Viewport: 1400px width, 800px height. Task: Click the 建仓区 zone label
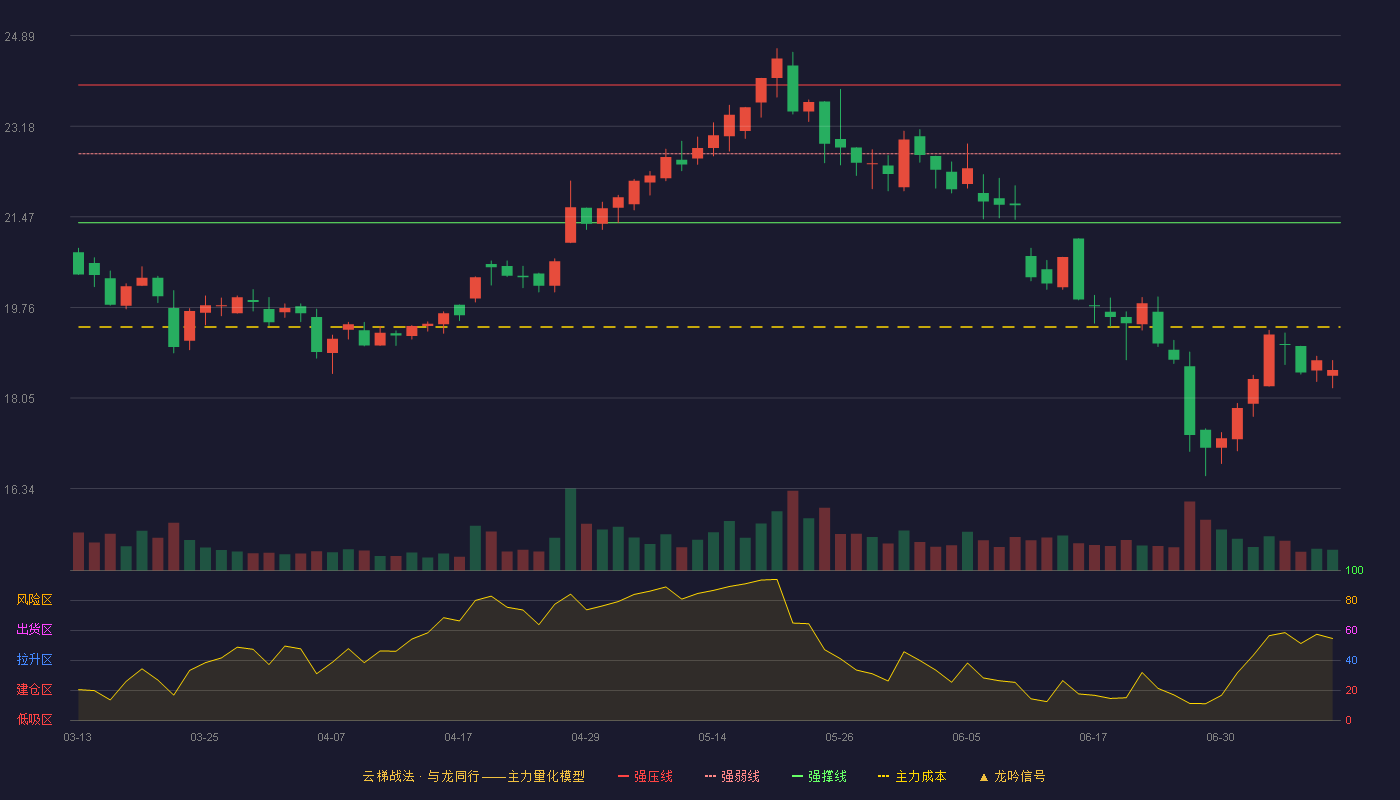coord(34,690)
